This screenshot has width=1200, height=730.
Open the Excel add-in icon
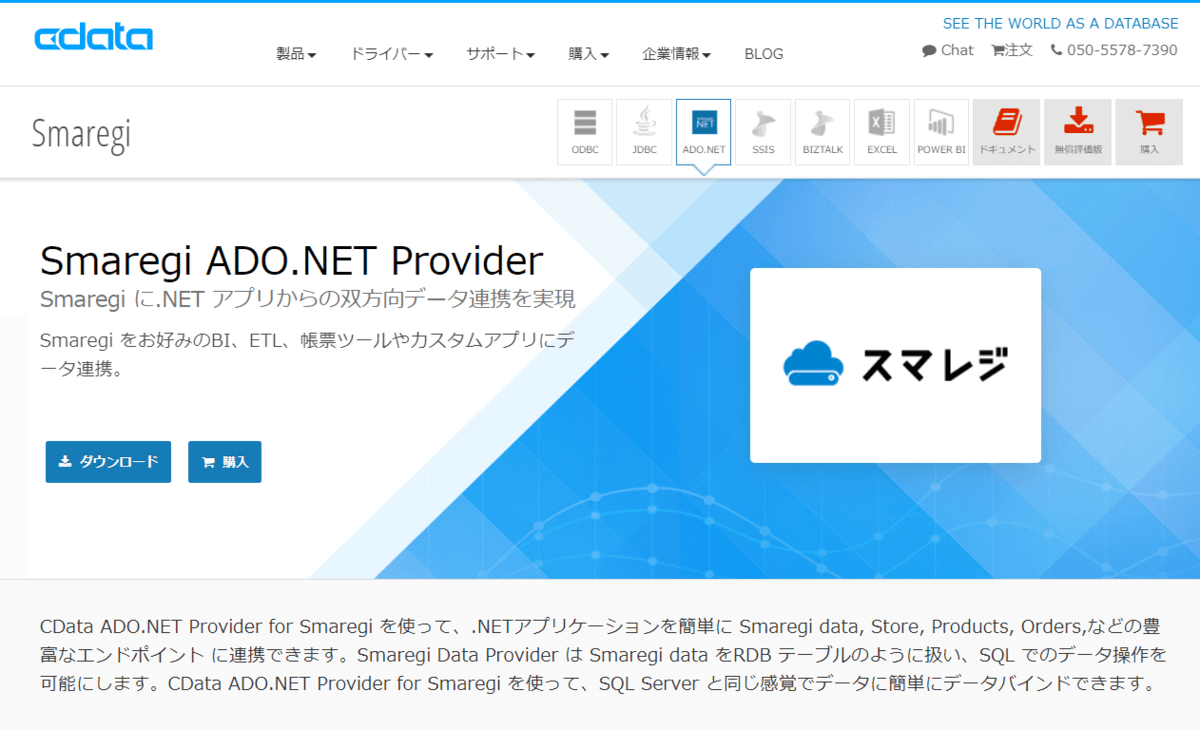882,132
